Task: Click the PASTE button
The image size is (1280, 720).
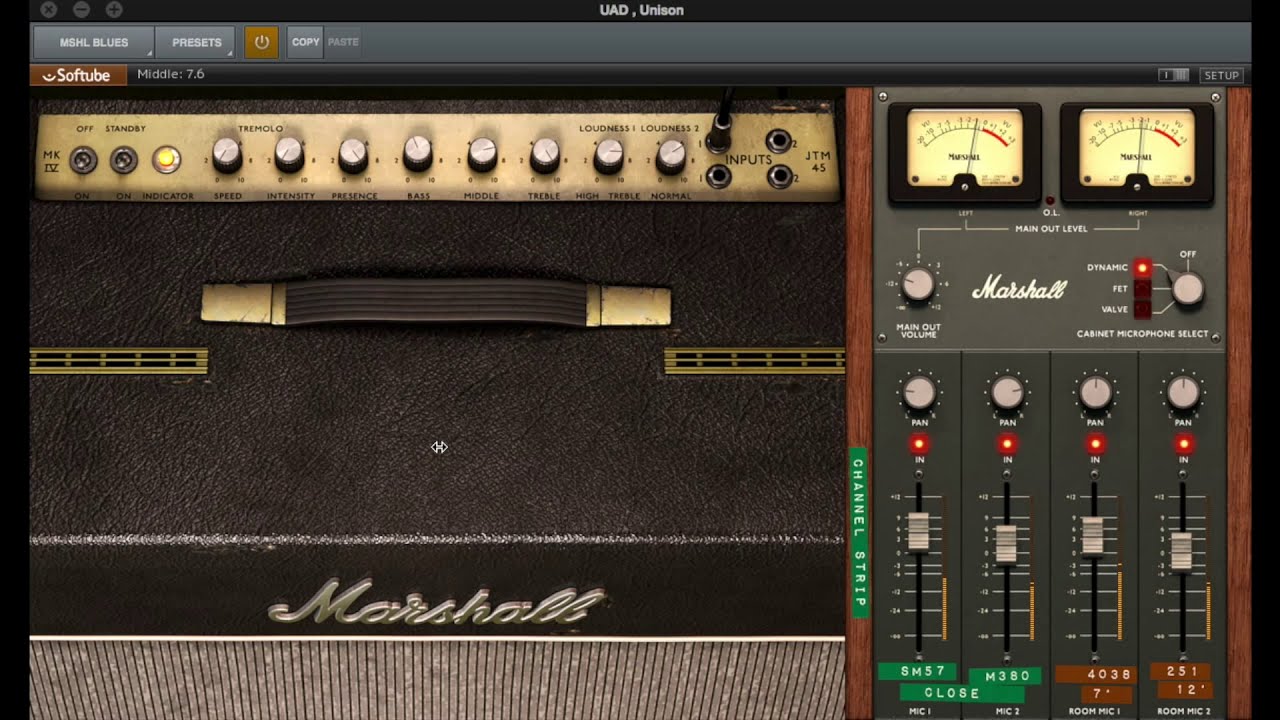Action: (343, 42)
